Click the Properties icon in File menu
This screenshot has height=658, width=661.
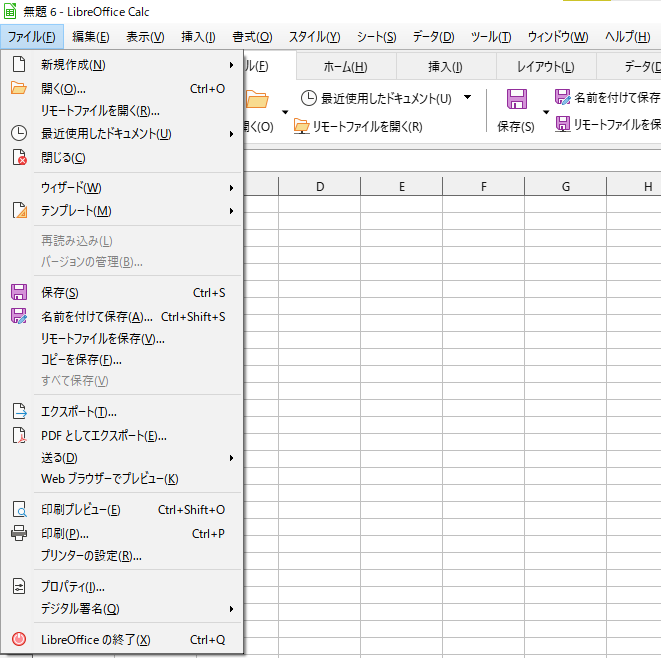[x=19, y=586]
